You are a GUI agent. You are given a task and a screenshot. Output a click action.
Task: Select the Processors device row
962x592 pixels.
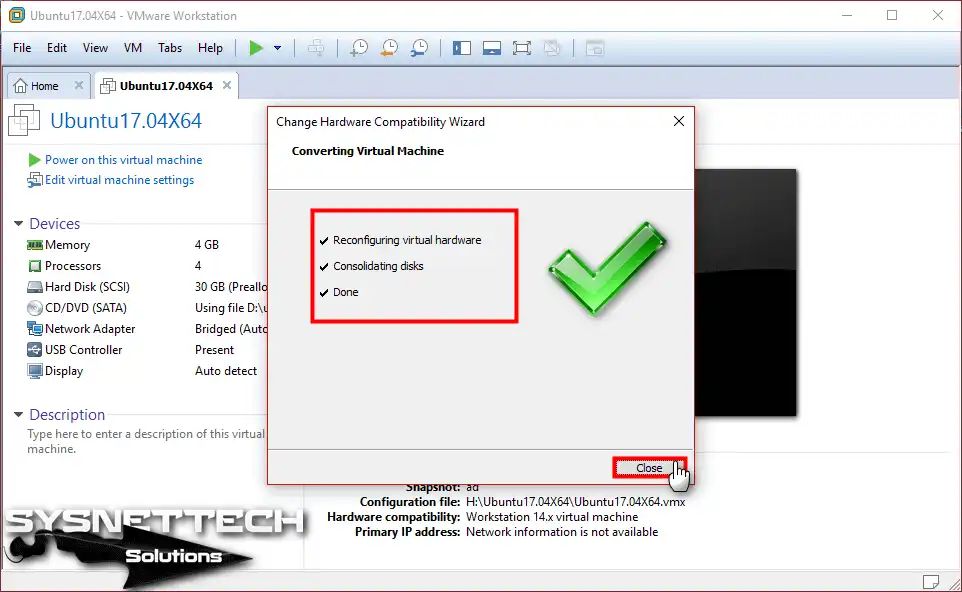(x=146, y=266)
